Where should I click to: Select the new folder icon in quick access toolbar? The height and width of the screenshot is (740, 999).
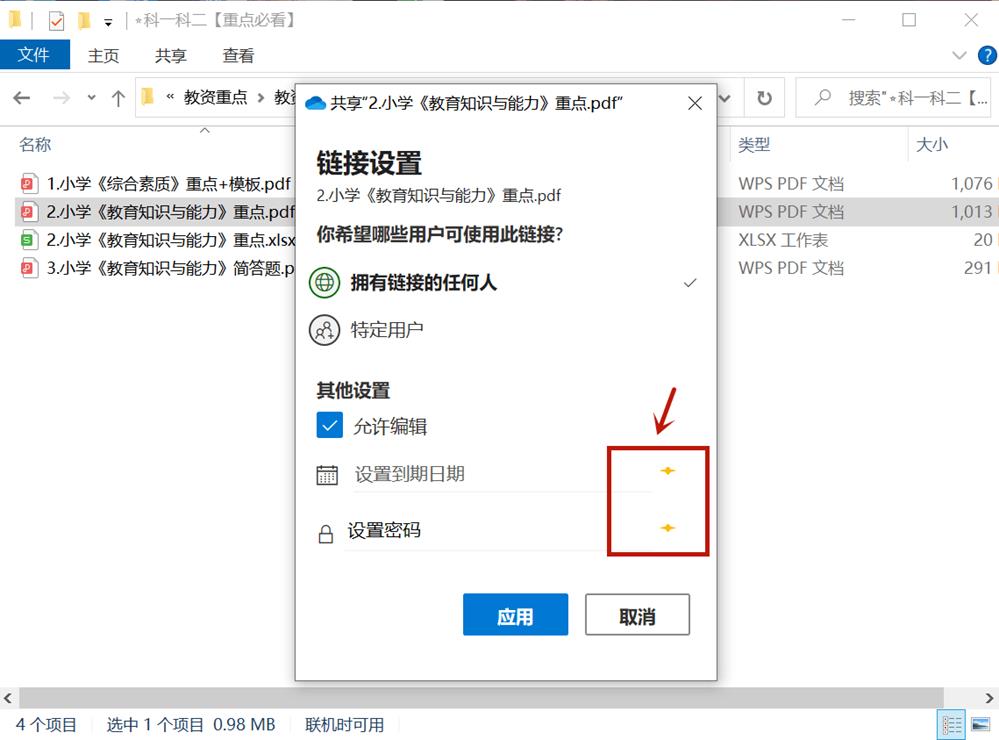84,20
